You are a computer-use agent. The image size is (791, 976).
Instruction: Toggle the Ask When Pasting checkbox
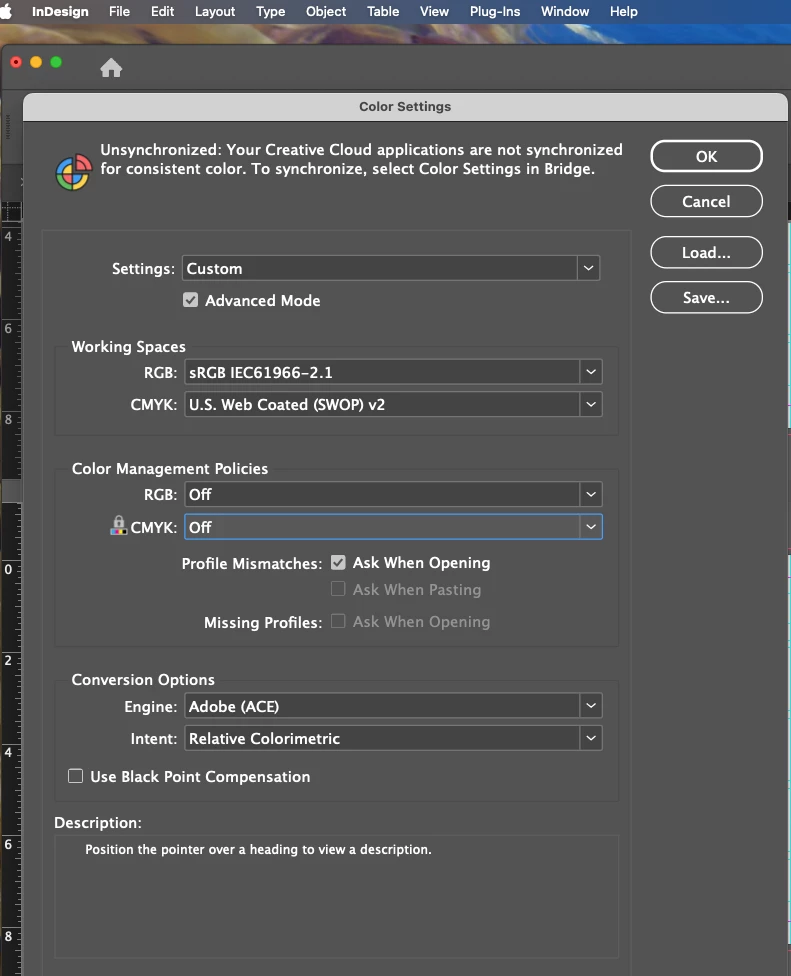pos(338,589)
